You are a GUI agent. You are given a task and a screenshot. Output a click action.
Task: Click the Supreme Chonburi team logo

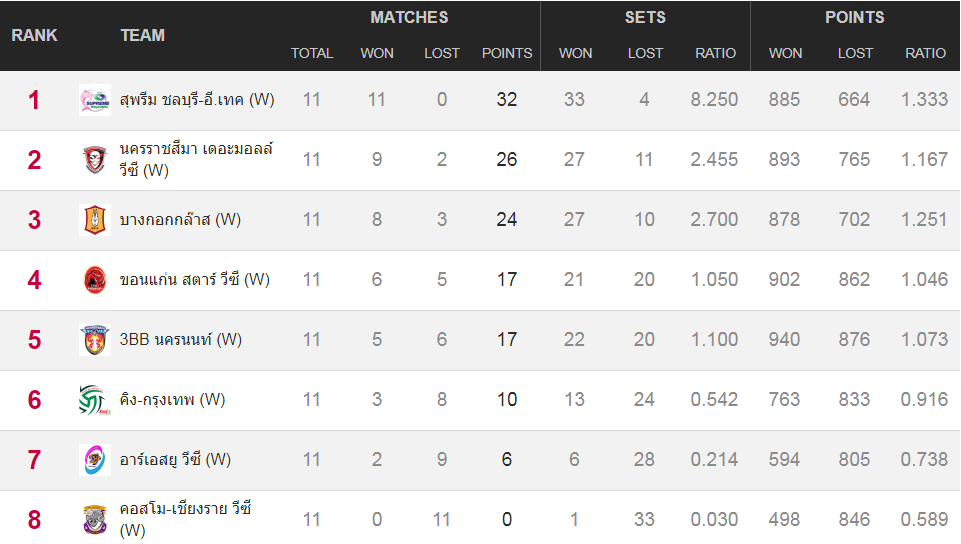coord(95,100)
